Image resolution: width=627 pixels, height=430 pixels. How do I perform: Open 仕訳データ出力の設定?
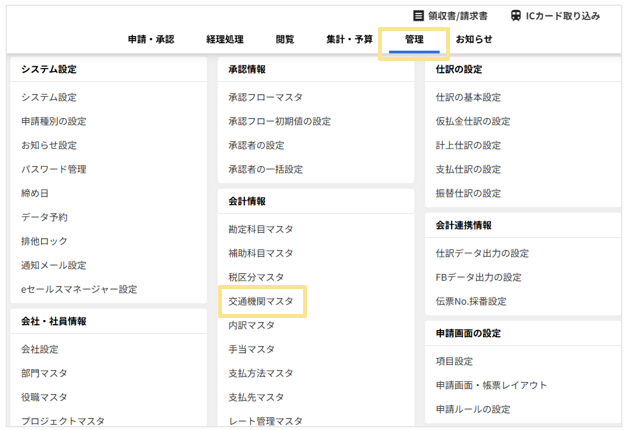482,253
